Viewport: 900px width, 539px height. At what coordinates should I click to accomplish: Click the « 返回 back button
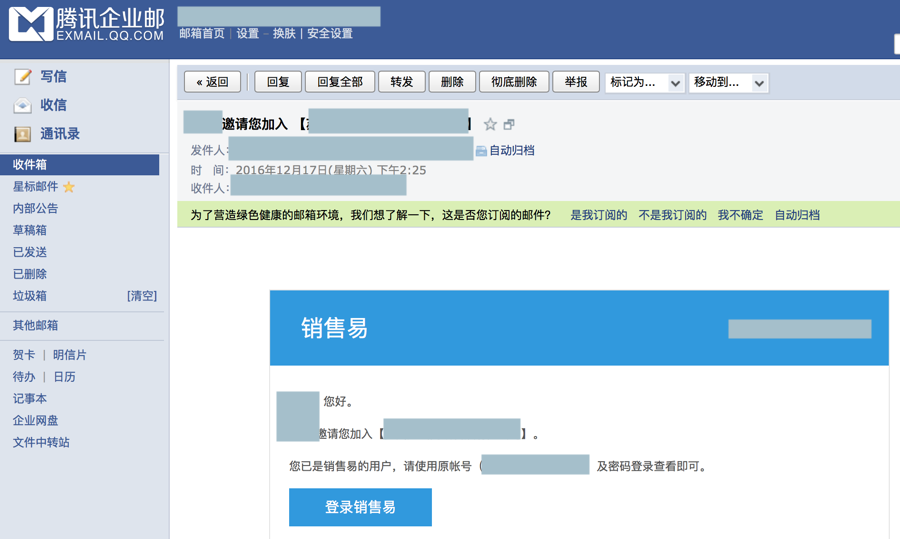click(x=212, y=82)
